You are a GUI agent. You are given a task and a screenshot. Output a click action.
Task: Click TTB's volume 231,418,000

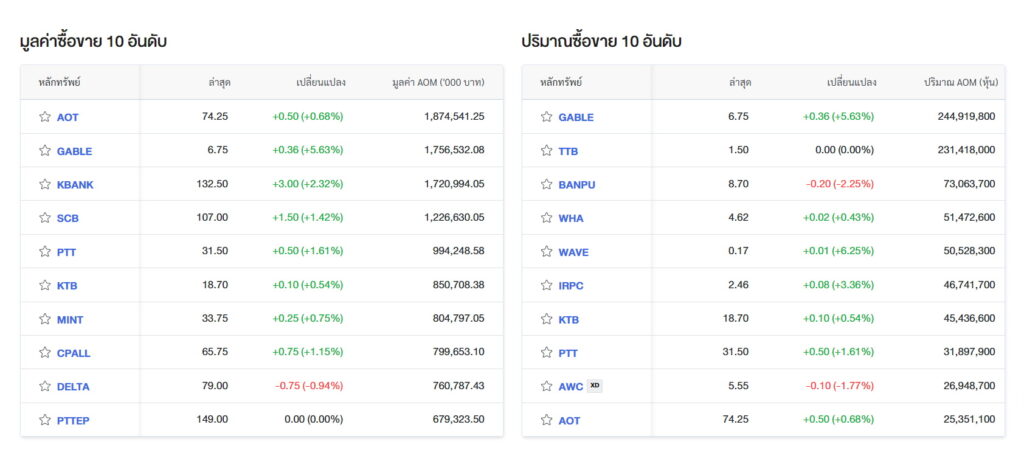pyautogui.click(x=966, y=150)
